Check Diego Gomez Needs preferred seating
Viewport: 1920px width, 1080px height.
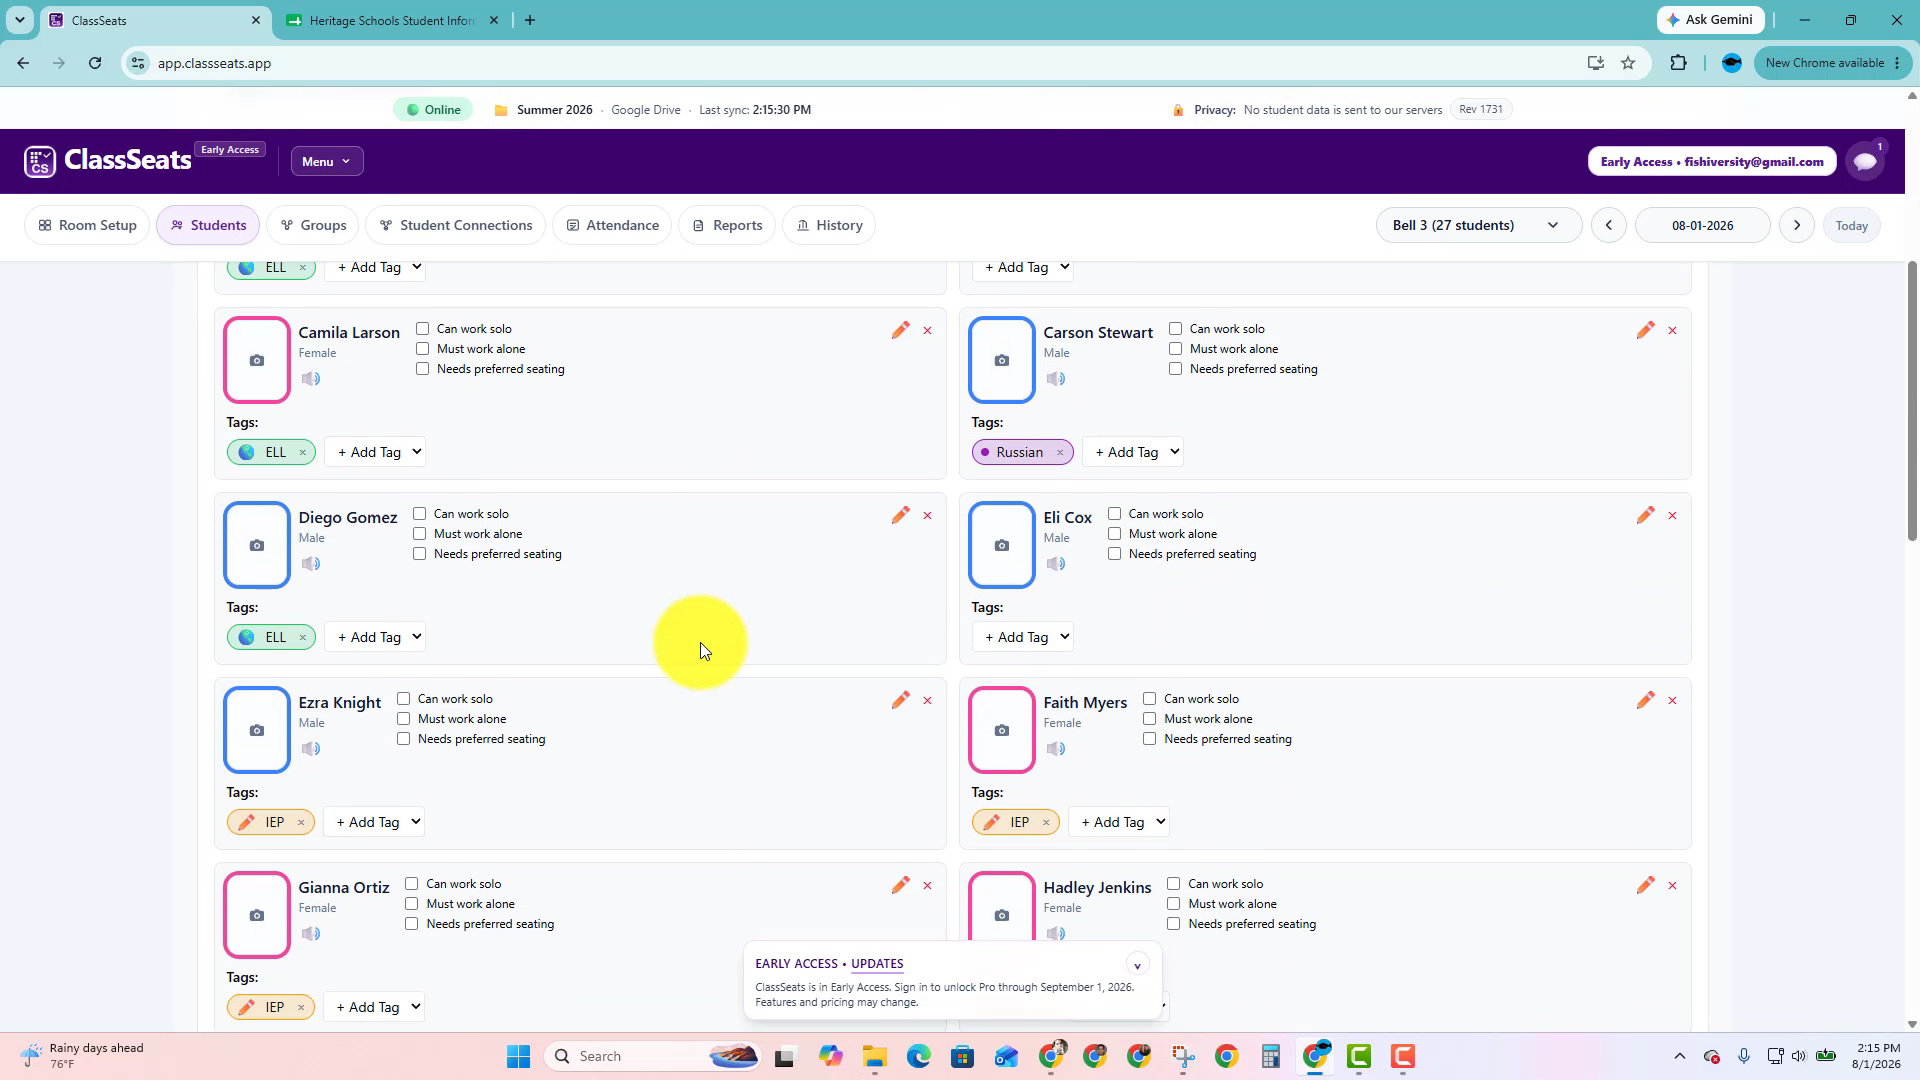click(420, 554)
